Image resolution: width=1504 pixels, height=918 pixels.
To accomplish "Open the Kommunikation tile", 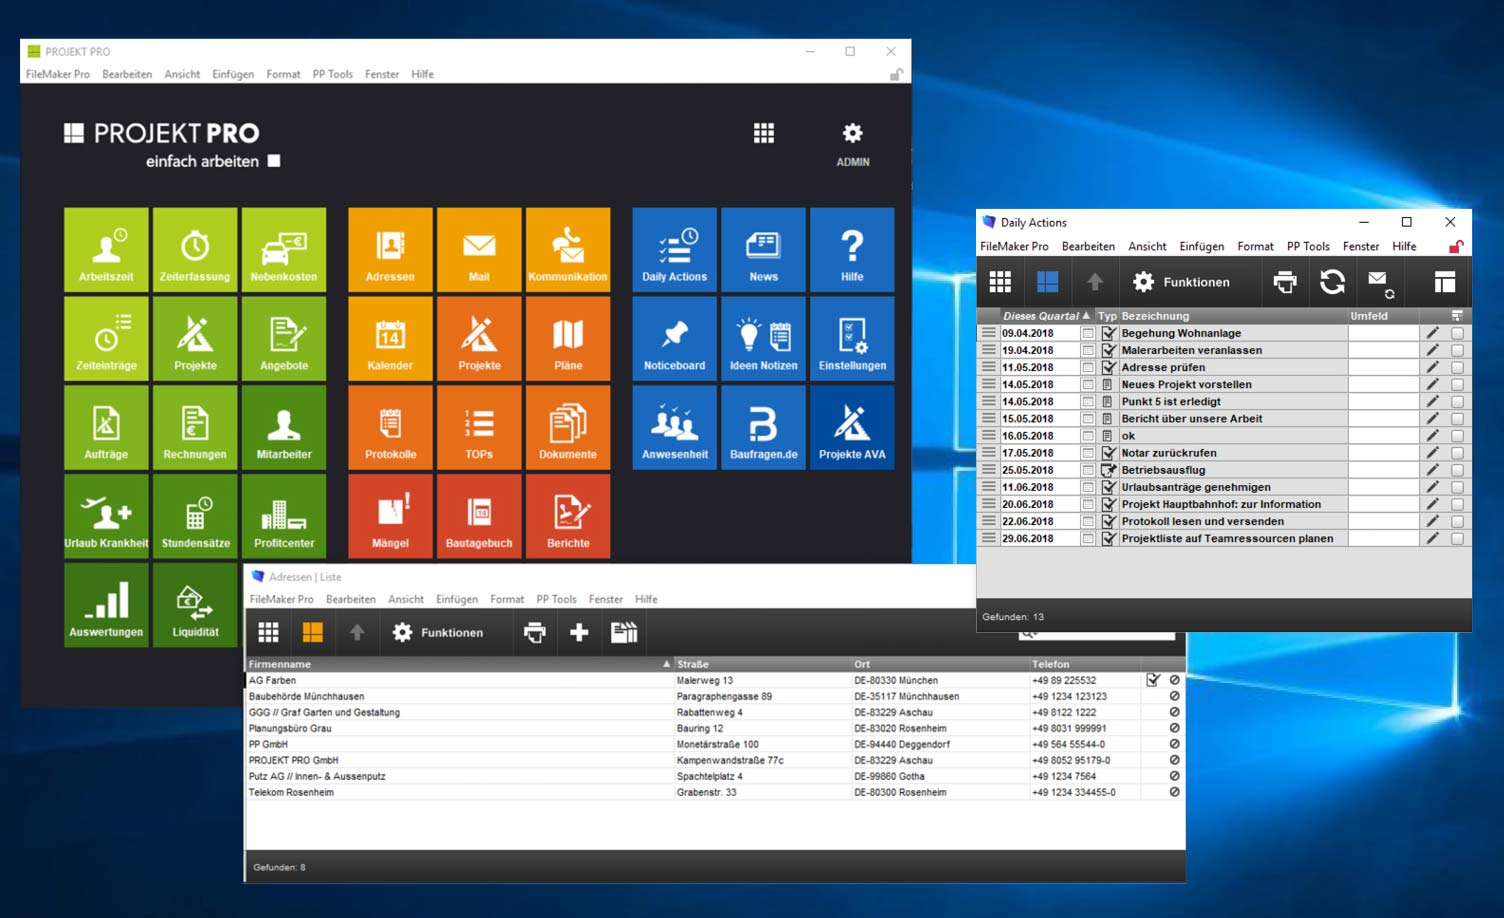I will (568, 250).
